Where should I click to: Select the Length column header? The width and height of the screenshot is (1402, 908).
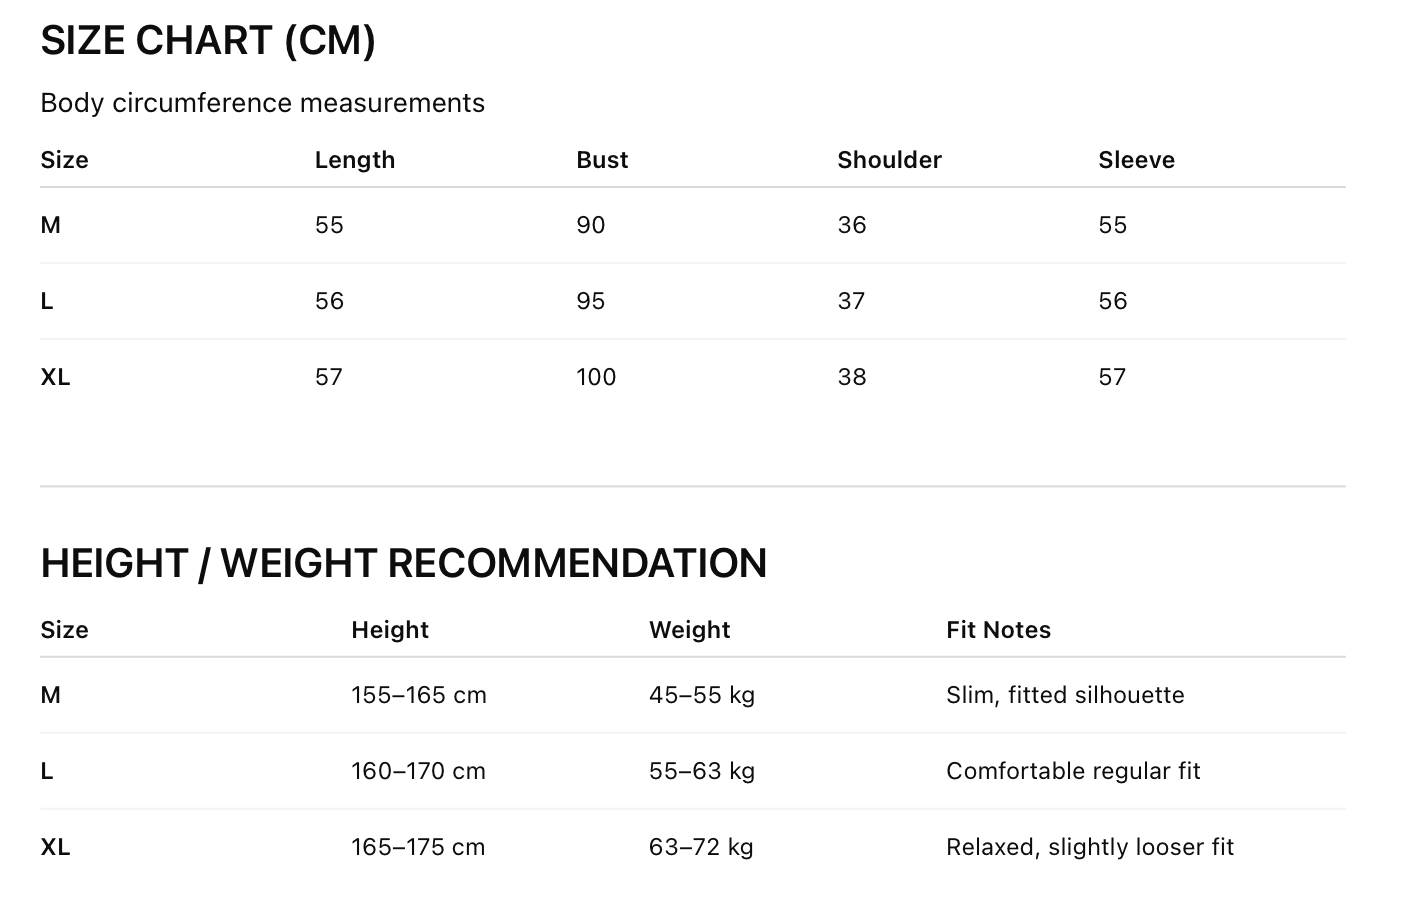(x=354, y=160)
